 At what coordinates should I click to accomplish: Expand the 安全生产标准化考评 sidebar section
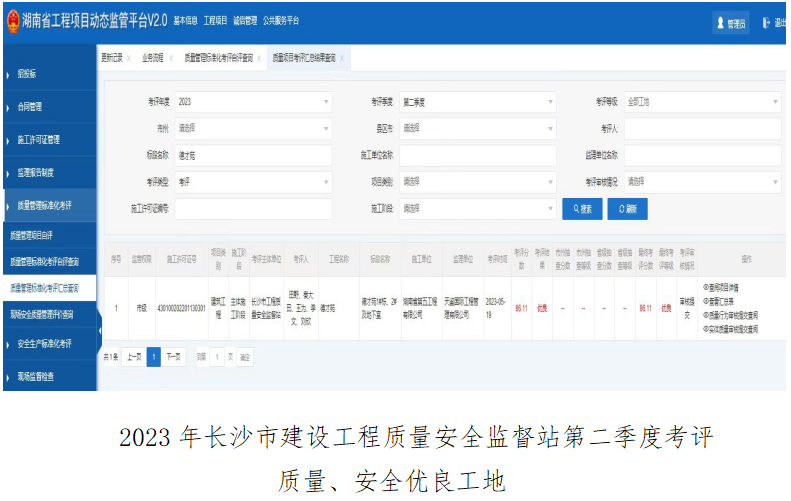pyautogui.click(x=49, y=344)
